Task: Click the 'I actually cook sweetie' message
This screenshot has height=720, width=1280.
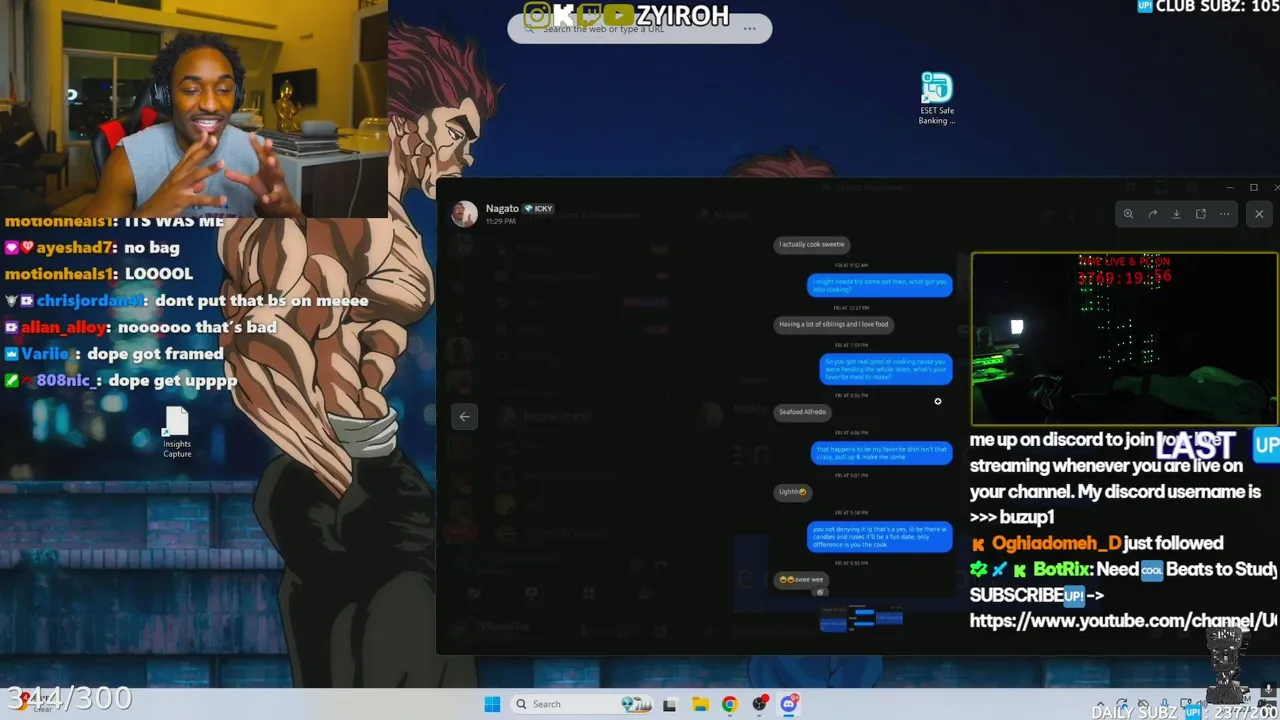Action: 812,244
